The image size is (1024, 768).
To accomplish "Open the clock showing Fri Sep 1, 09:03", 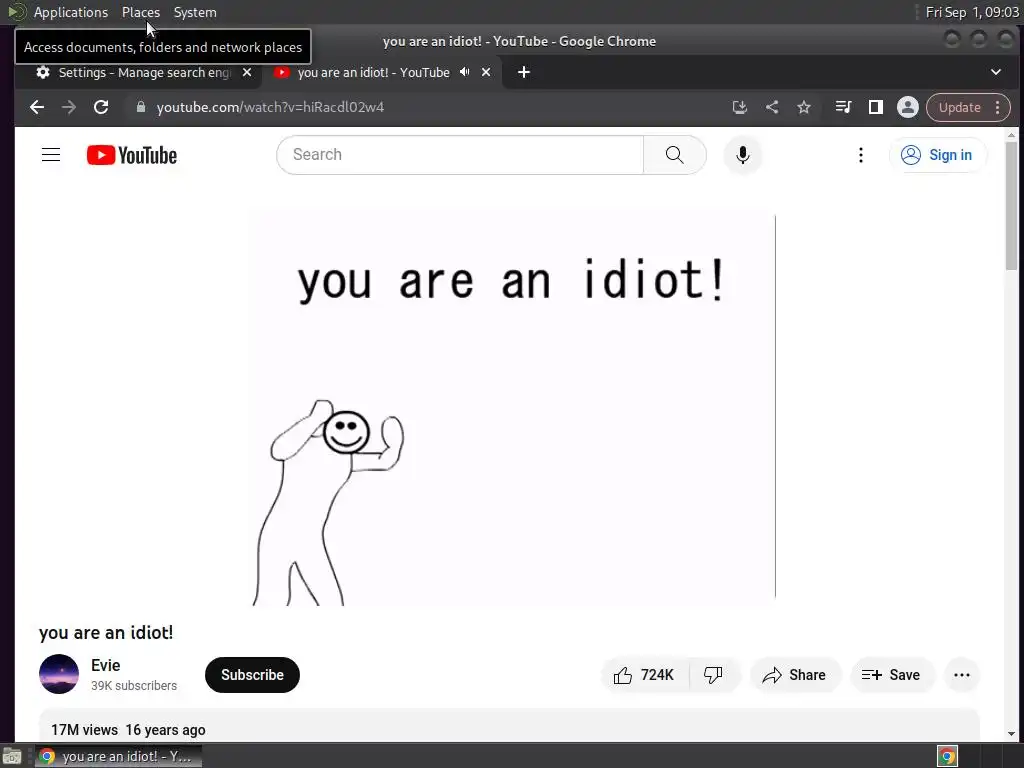I will [972, 12].
